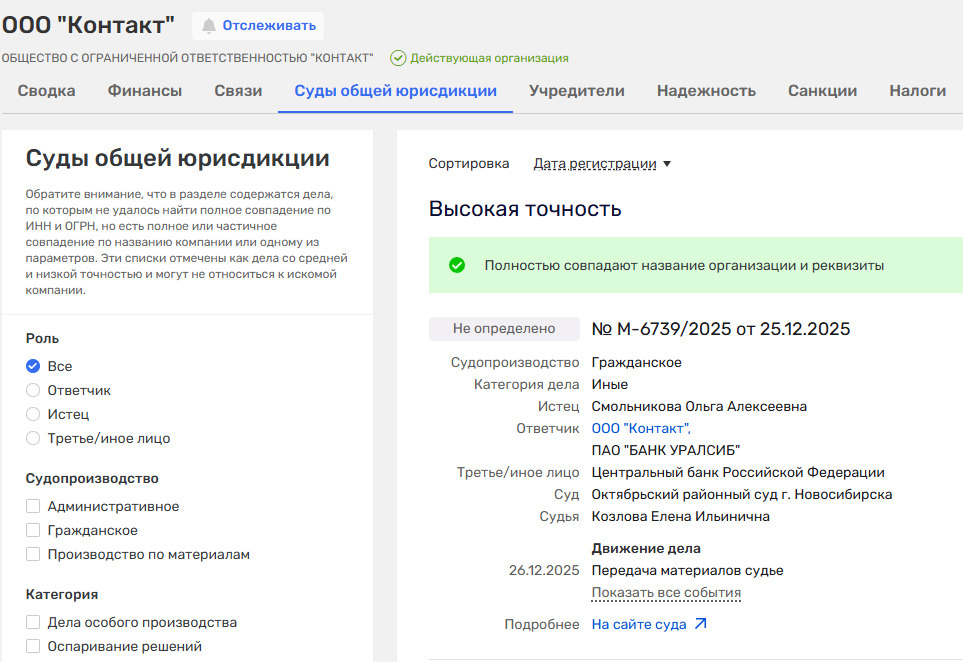
Task: Open the Дата регистрации sorting dropdown
Action: (602, 164)
